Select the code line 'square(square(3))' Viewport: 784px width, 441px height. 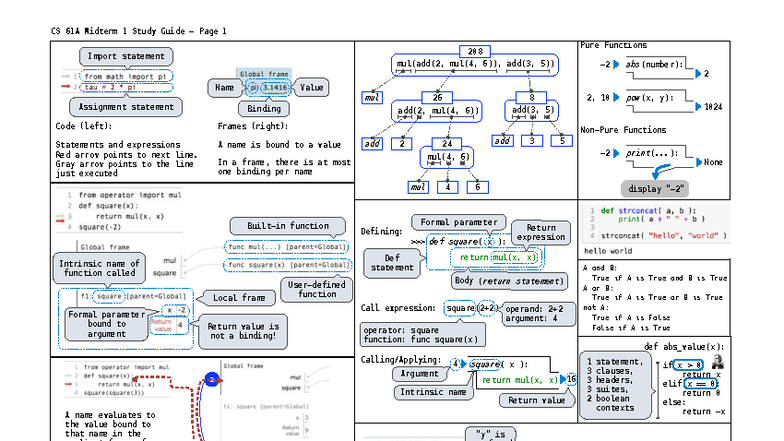[114, 393]
